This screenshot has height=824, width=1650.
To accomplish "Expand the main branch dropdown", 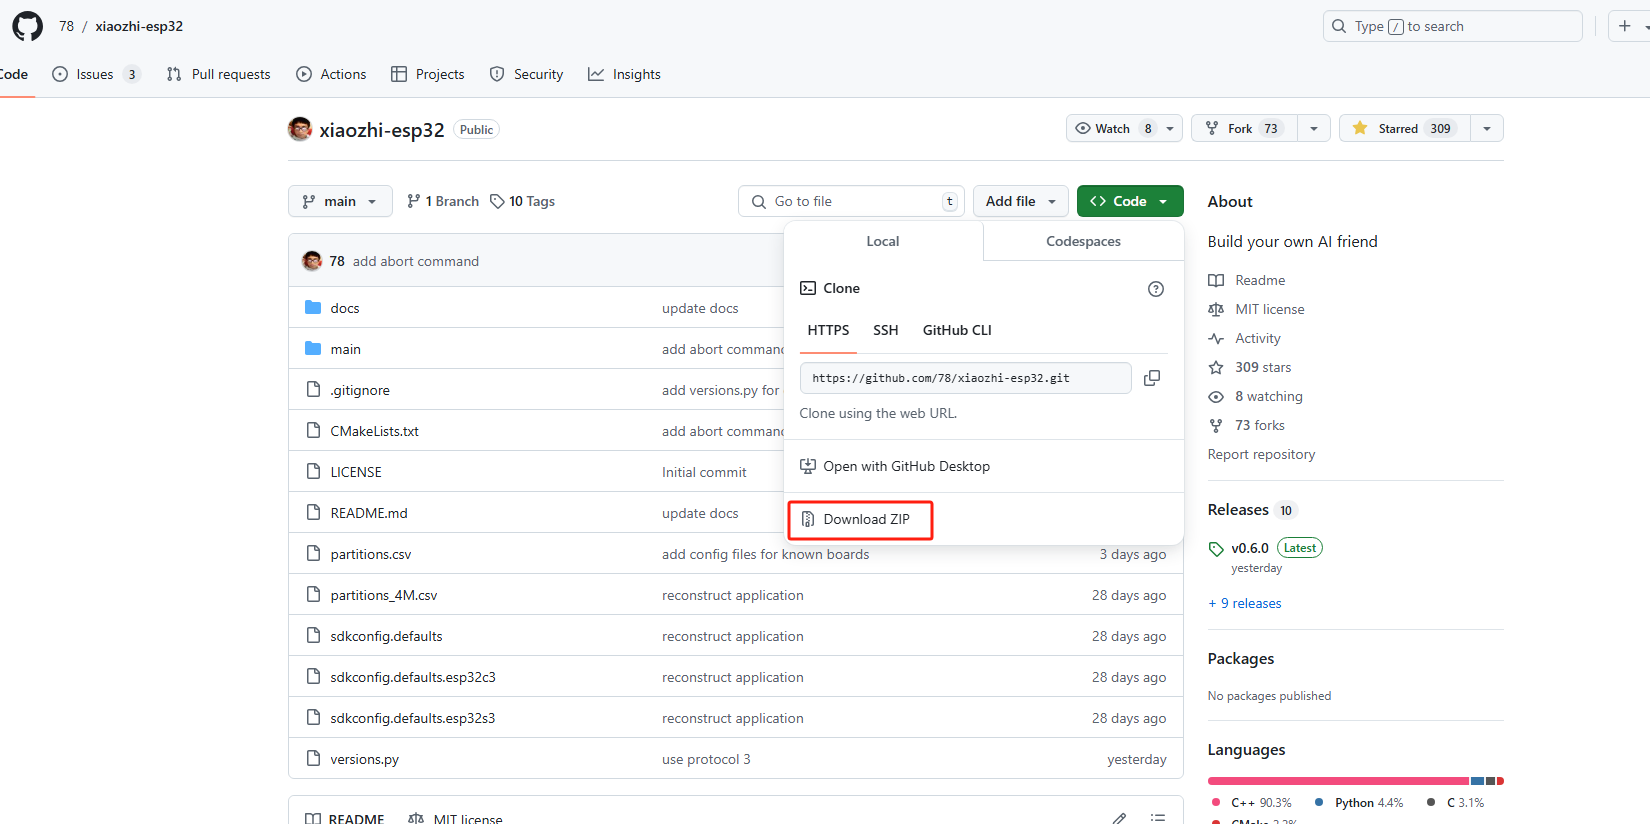I will pos(340,201).
